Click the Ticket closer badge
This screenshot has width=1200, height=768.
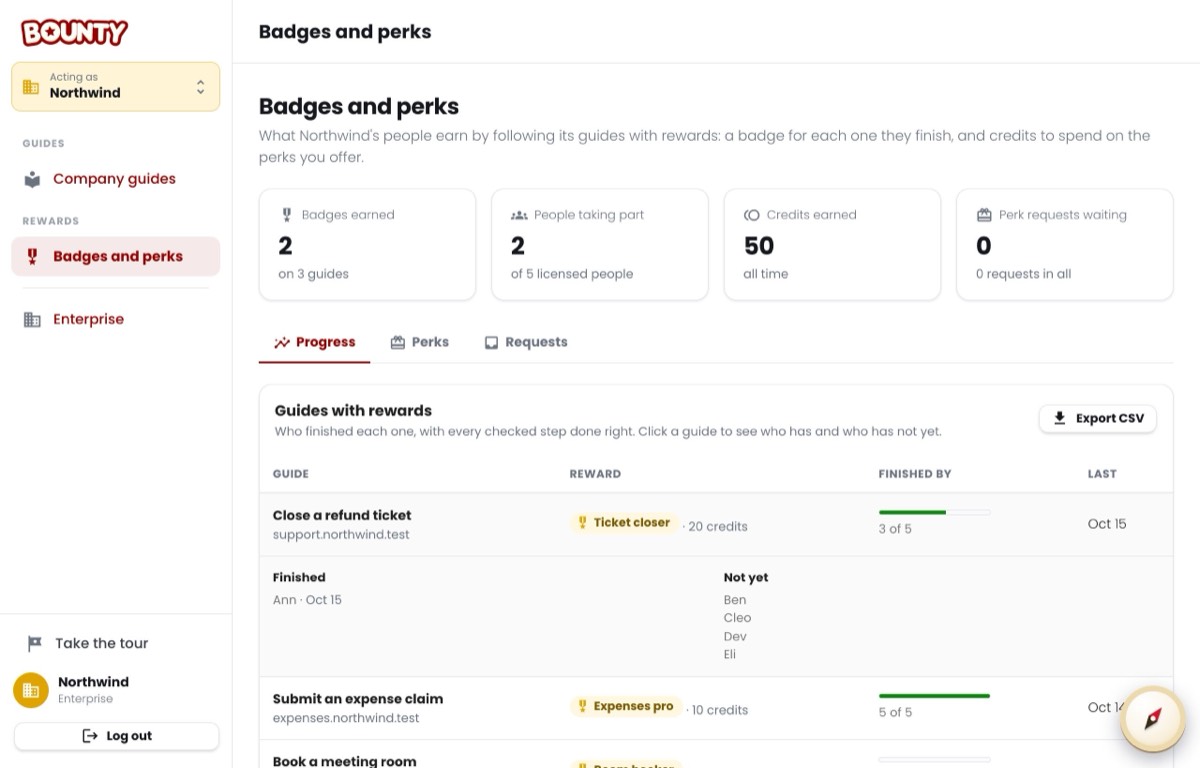pyautogui.click(x=623, y=523)
